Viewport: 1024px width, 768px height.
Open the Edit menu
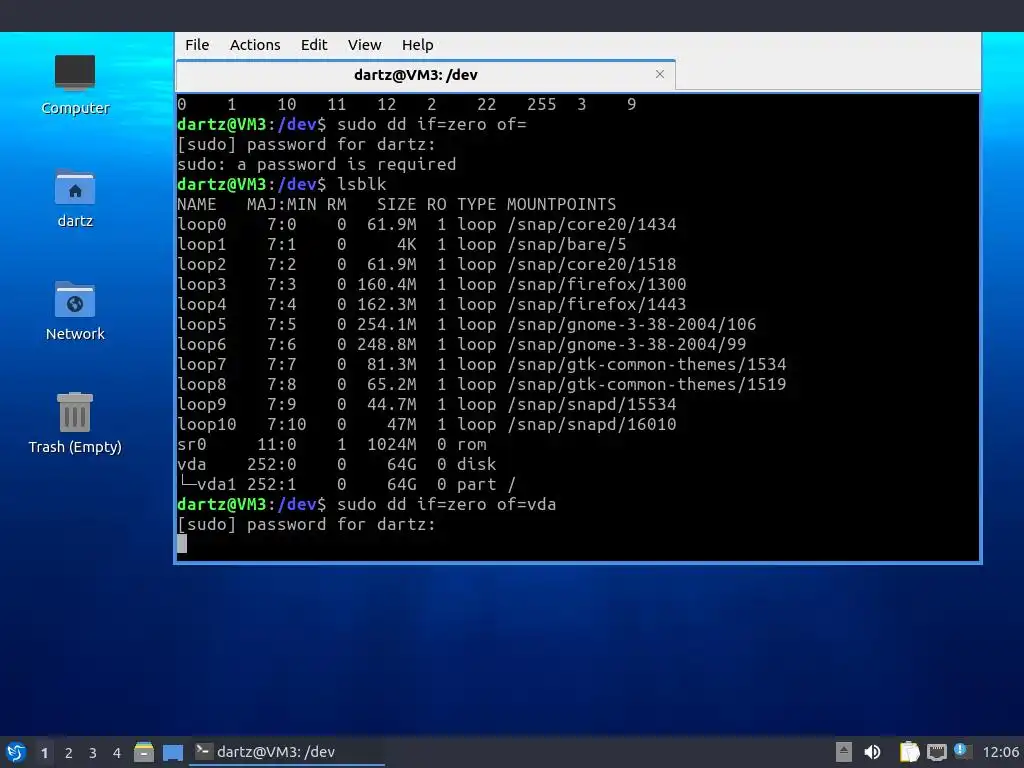click(x=313, y=45)
